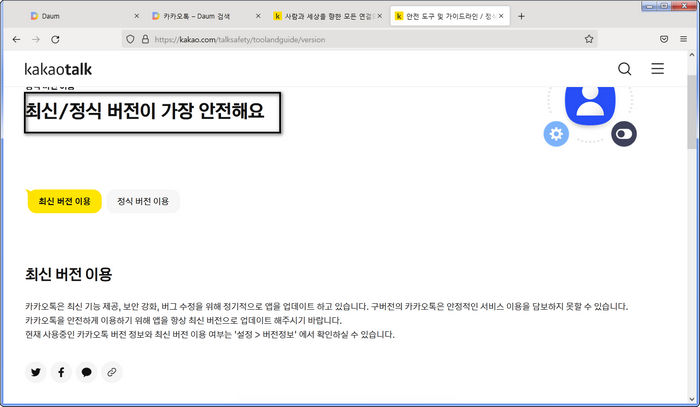Open kakaotalk site search
The image size is (700, 407).
tap(625, 69)
